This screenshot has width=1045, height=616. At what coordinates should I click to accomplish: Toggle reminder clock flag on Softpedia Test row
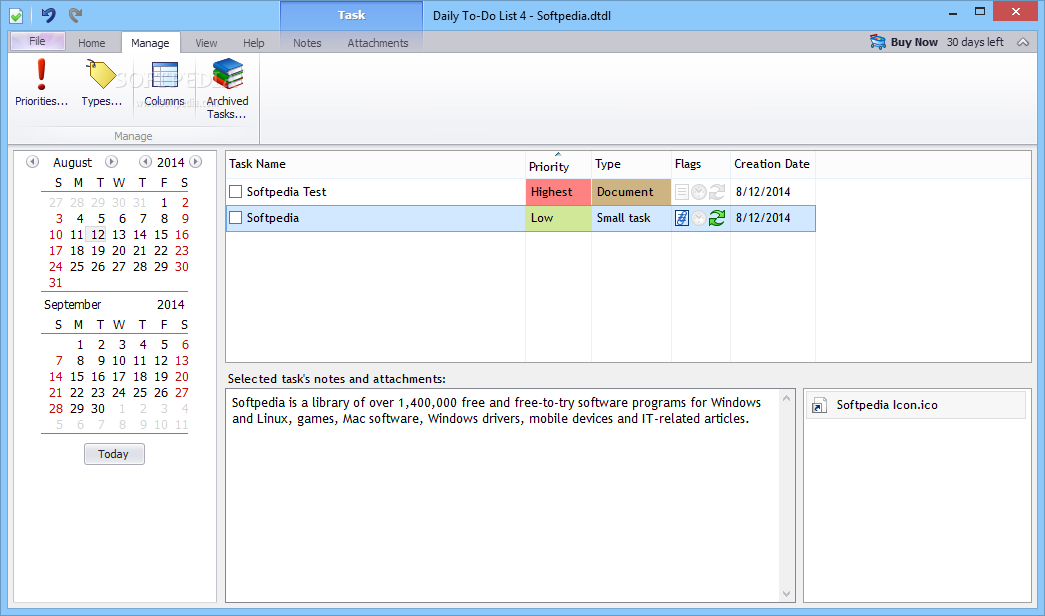(x=698, y=192)
